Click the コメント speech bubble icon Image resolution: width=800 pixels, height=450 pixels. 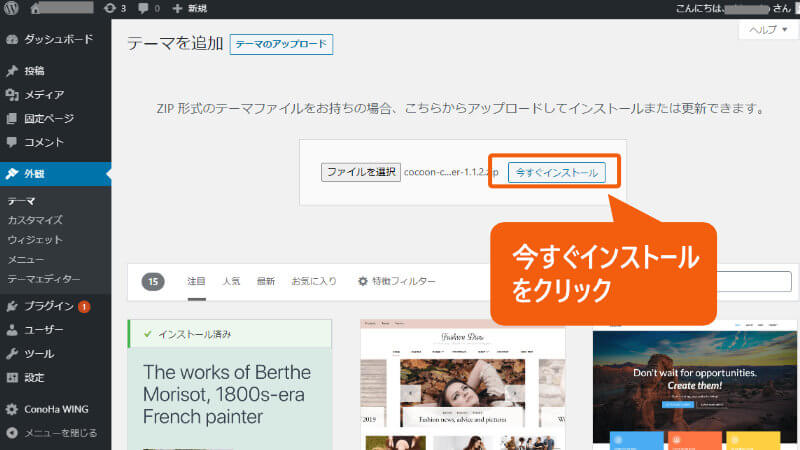tap(12, 142)
